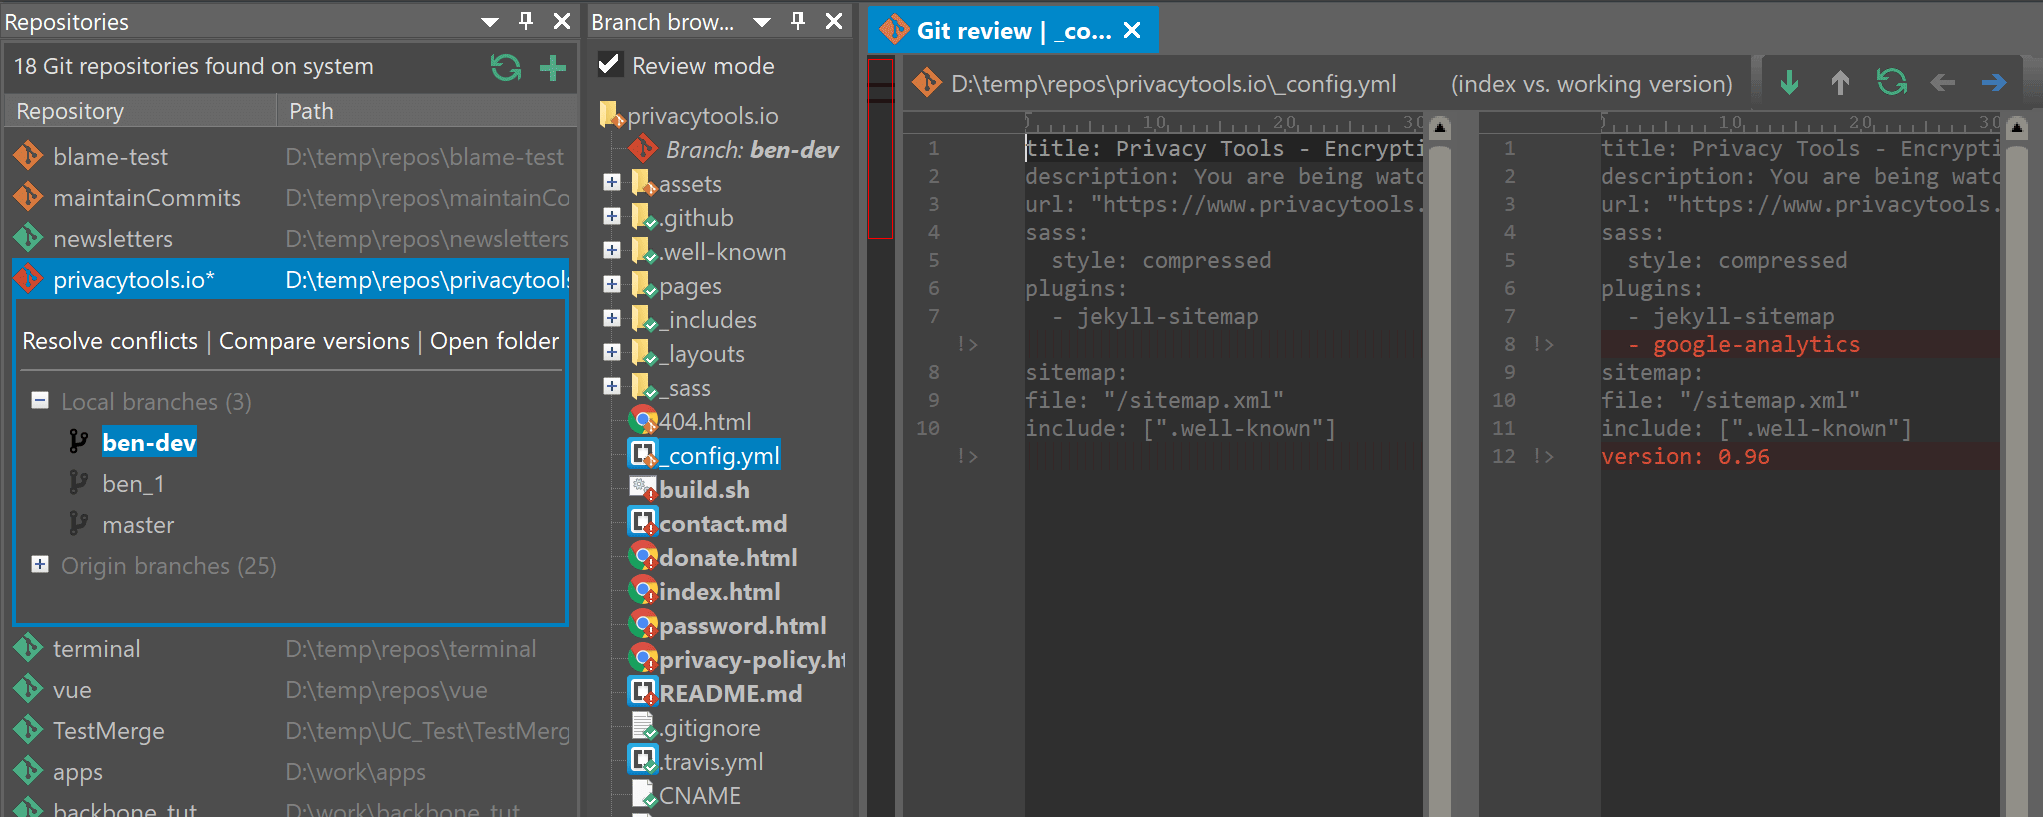The width and height of the screenshot is (2043, 817).
Task: Expand the assets folder node
Action: pos(612,183)
